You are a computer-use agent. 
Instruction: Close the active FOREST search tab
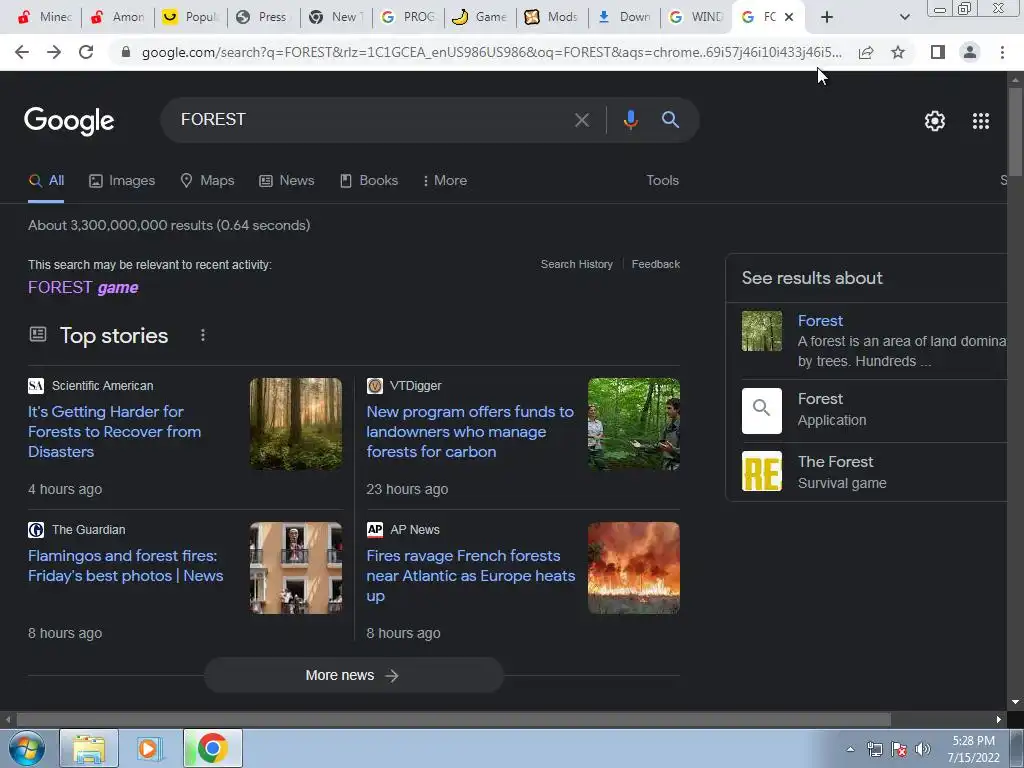tap(789, 17)
